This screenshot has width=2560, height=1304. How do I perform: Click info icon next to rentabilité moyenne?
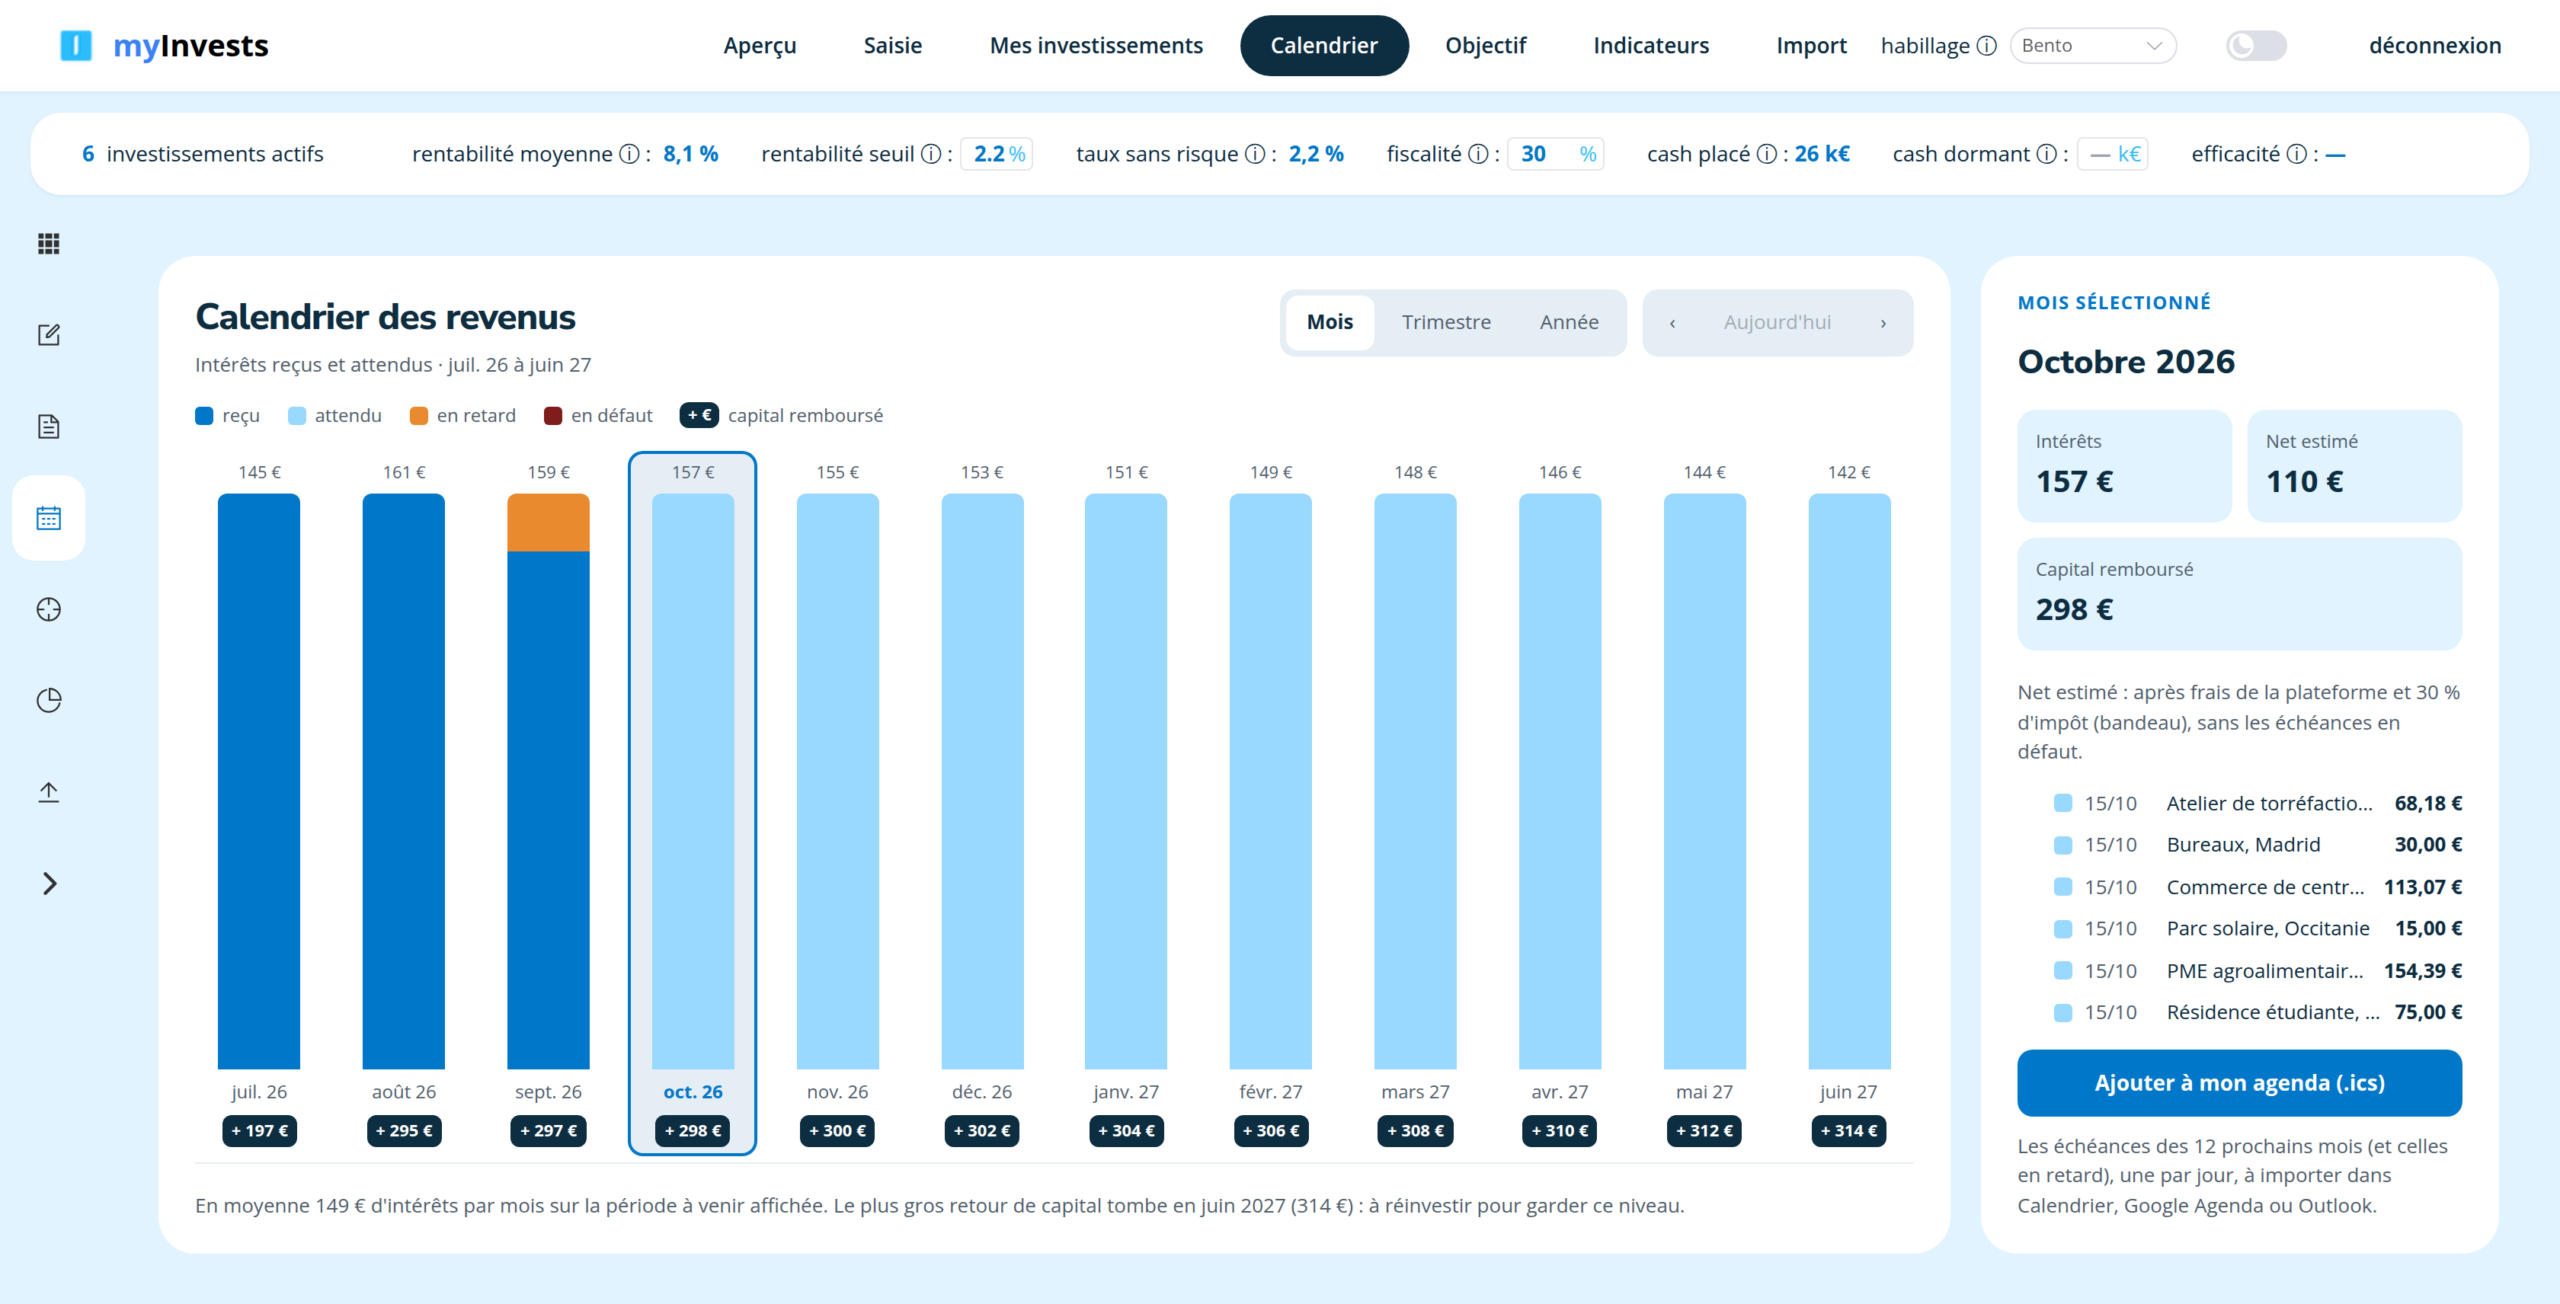click(629, 154)
